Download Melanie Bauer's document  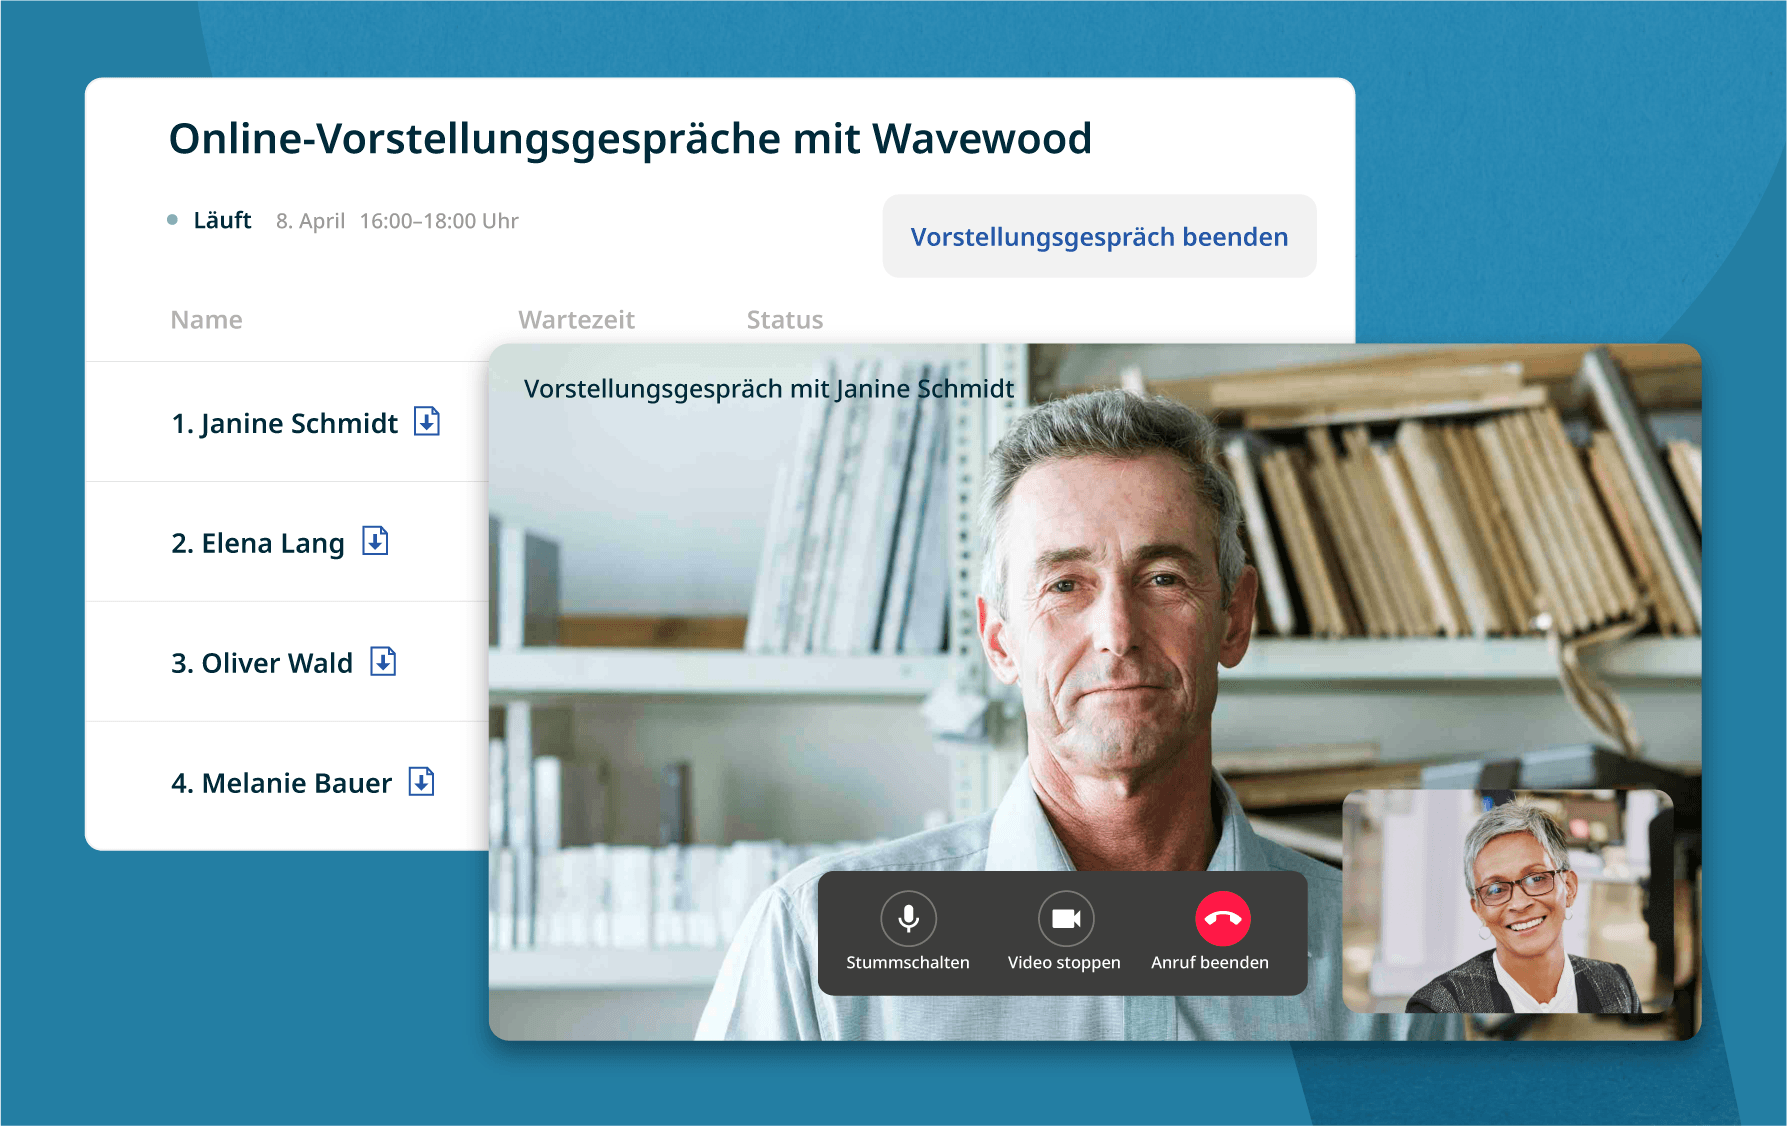(x=422, y=781)
